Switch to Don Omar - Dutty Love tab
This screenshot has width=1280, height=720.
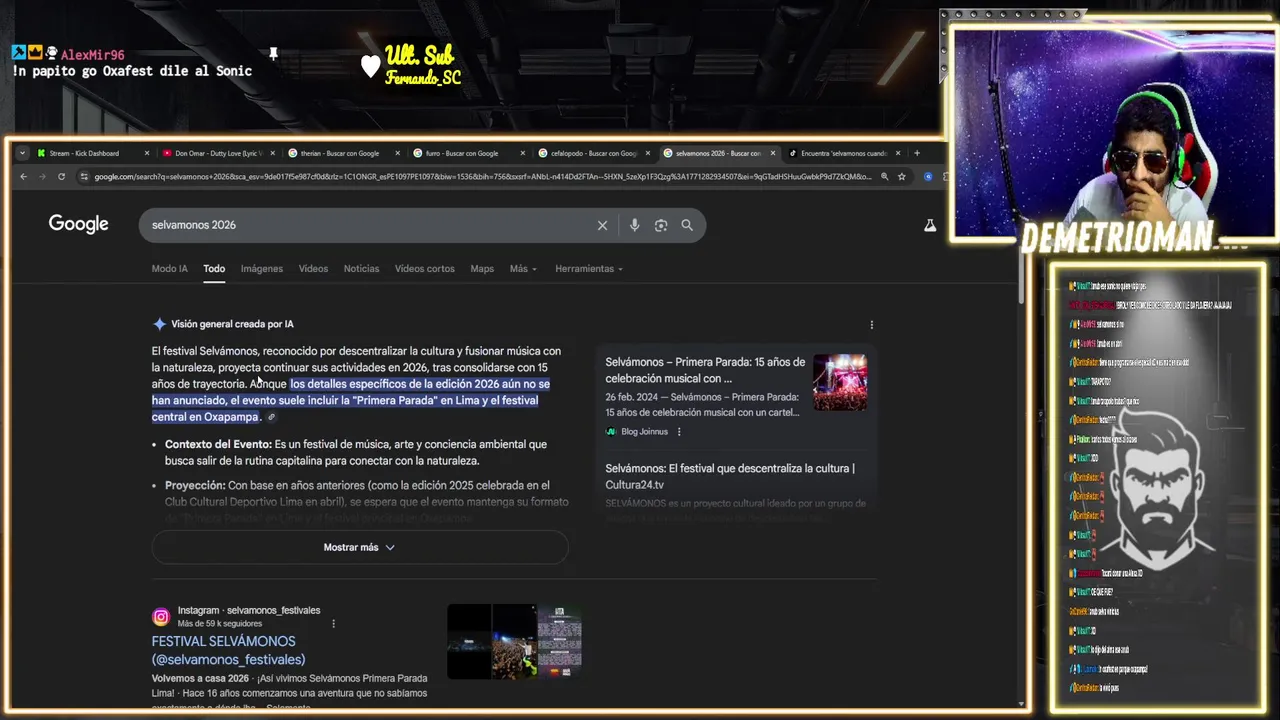pyautogui.click(x=217, y=153)
